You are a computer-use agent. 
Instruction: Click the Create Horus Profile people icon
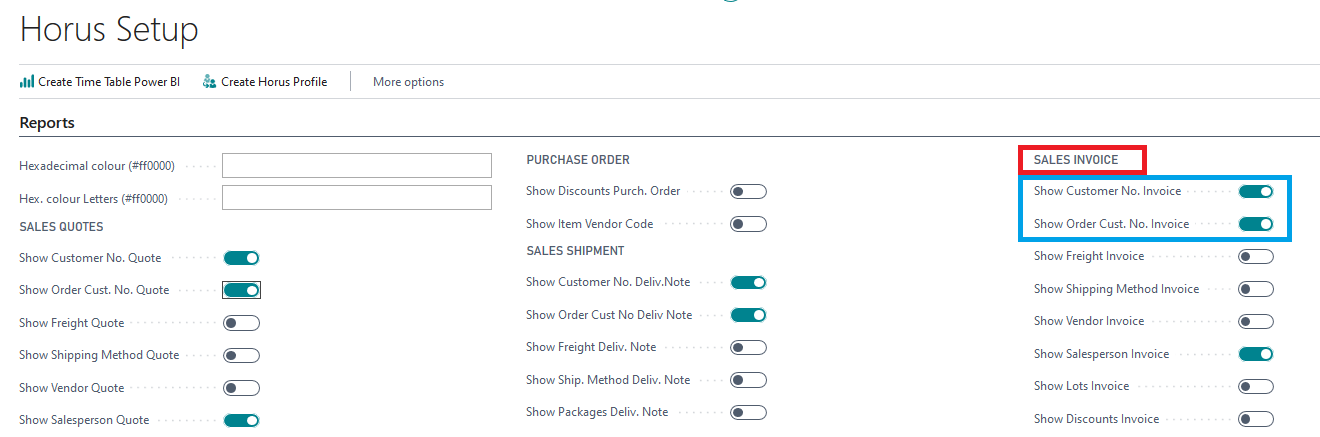coord(209,82)
